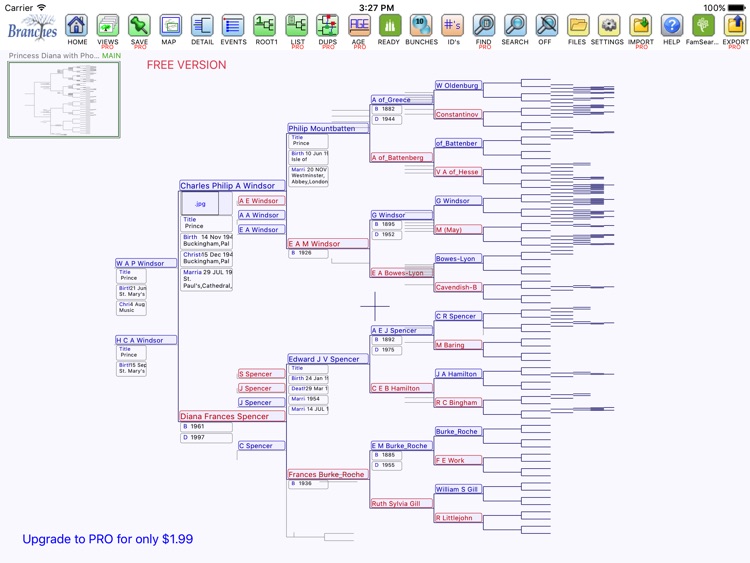This screenshot has width=750, height=563.
Task: Select the ROOT1 tree icon
Action: (265, 26)
